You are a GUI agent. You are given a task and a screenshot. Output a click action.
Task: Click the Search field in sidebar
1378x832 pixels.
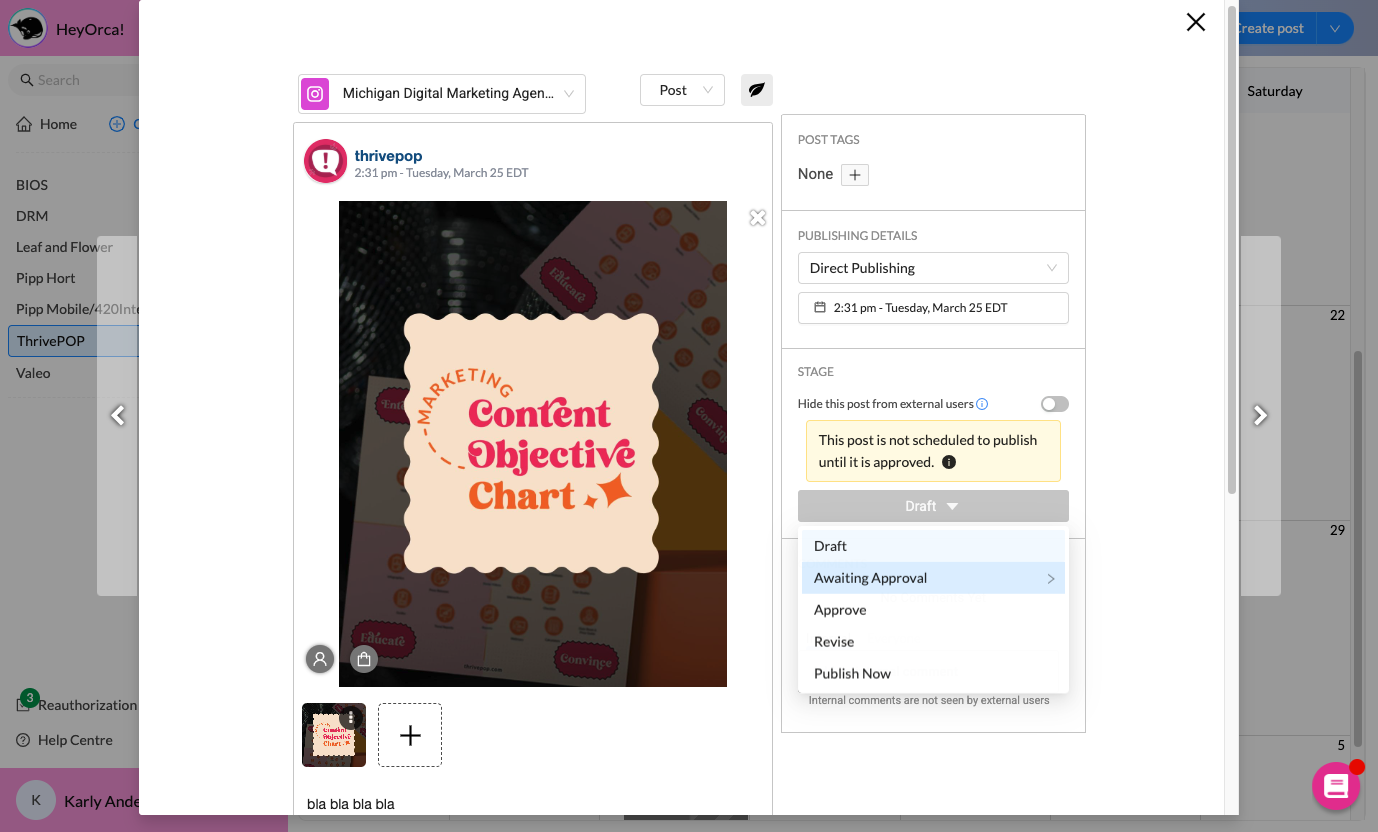coord(74,80)
